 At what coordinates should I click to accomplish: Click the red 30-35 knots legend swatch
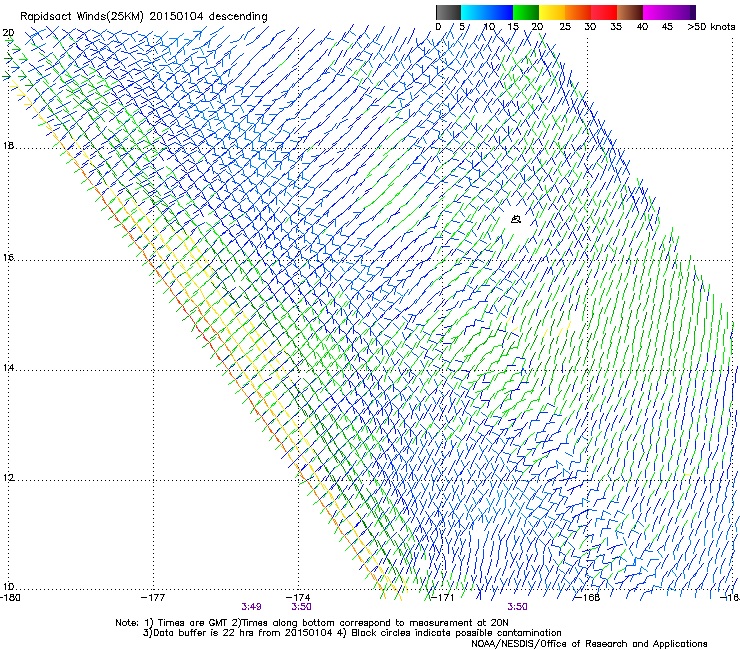coord(604,12)
